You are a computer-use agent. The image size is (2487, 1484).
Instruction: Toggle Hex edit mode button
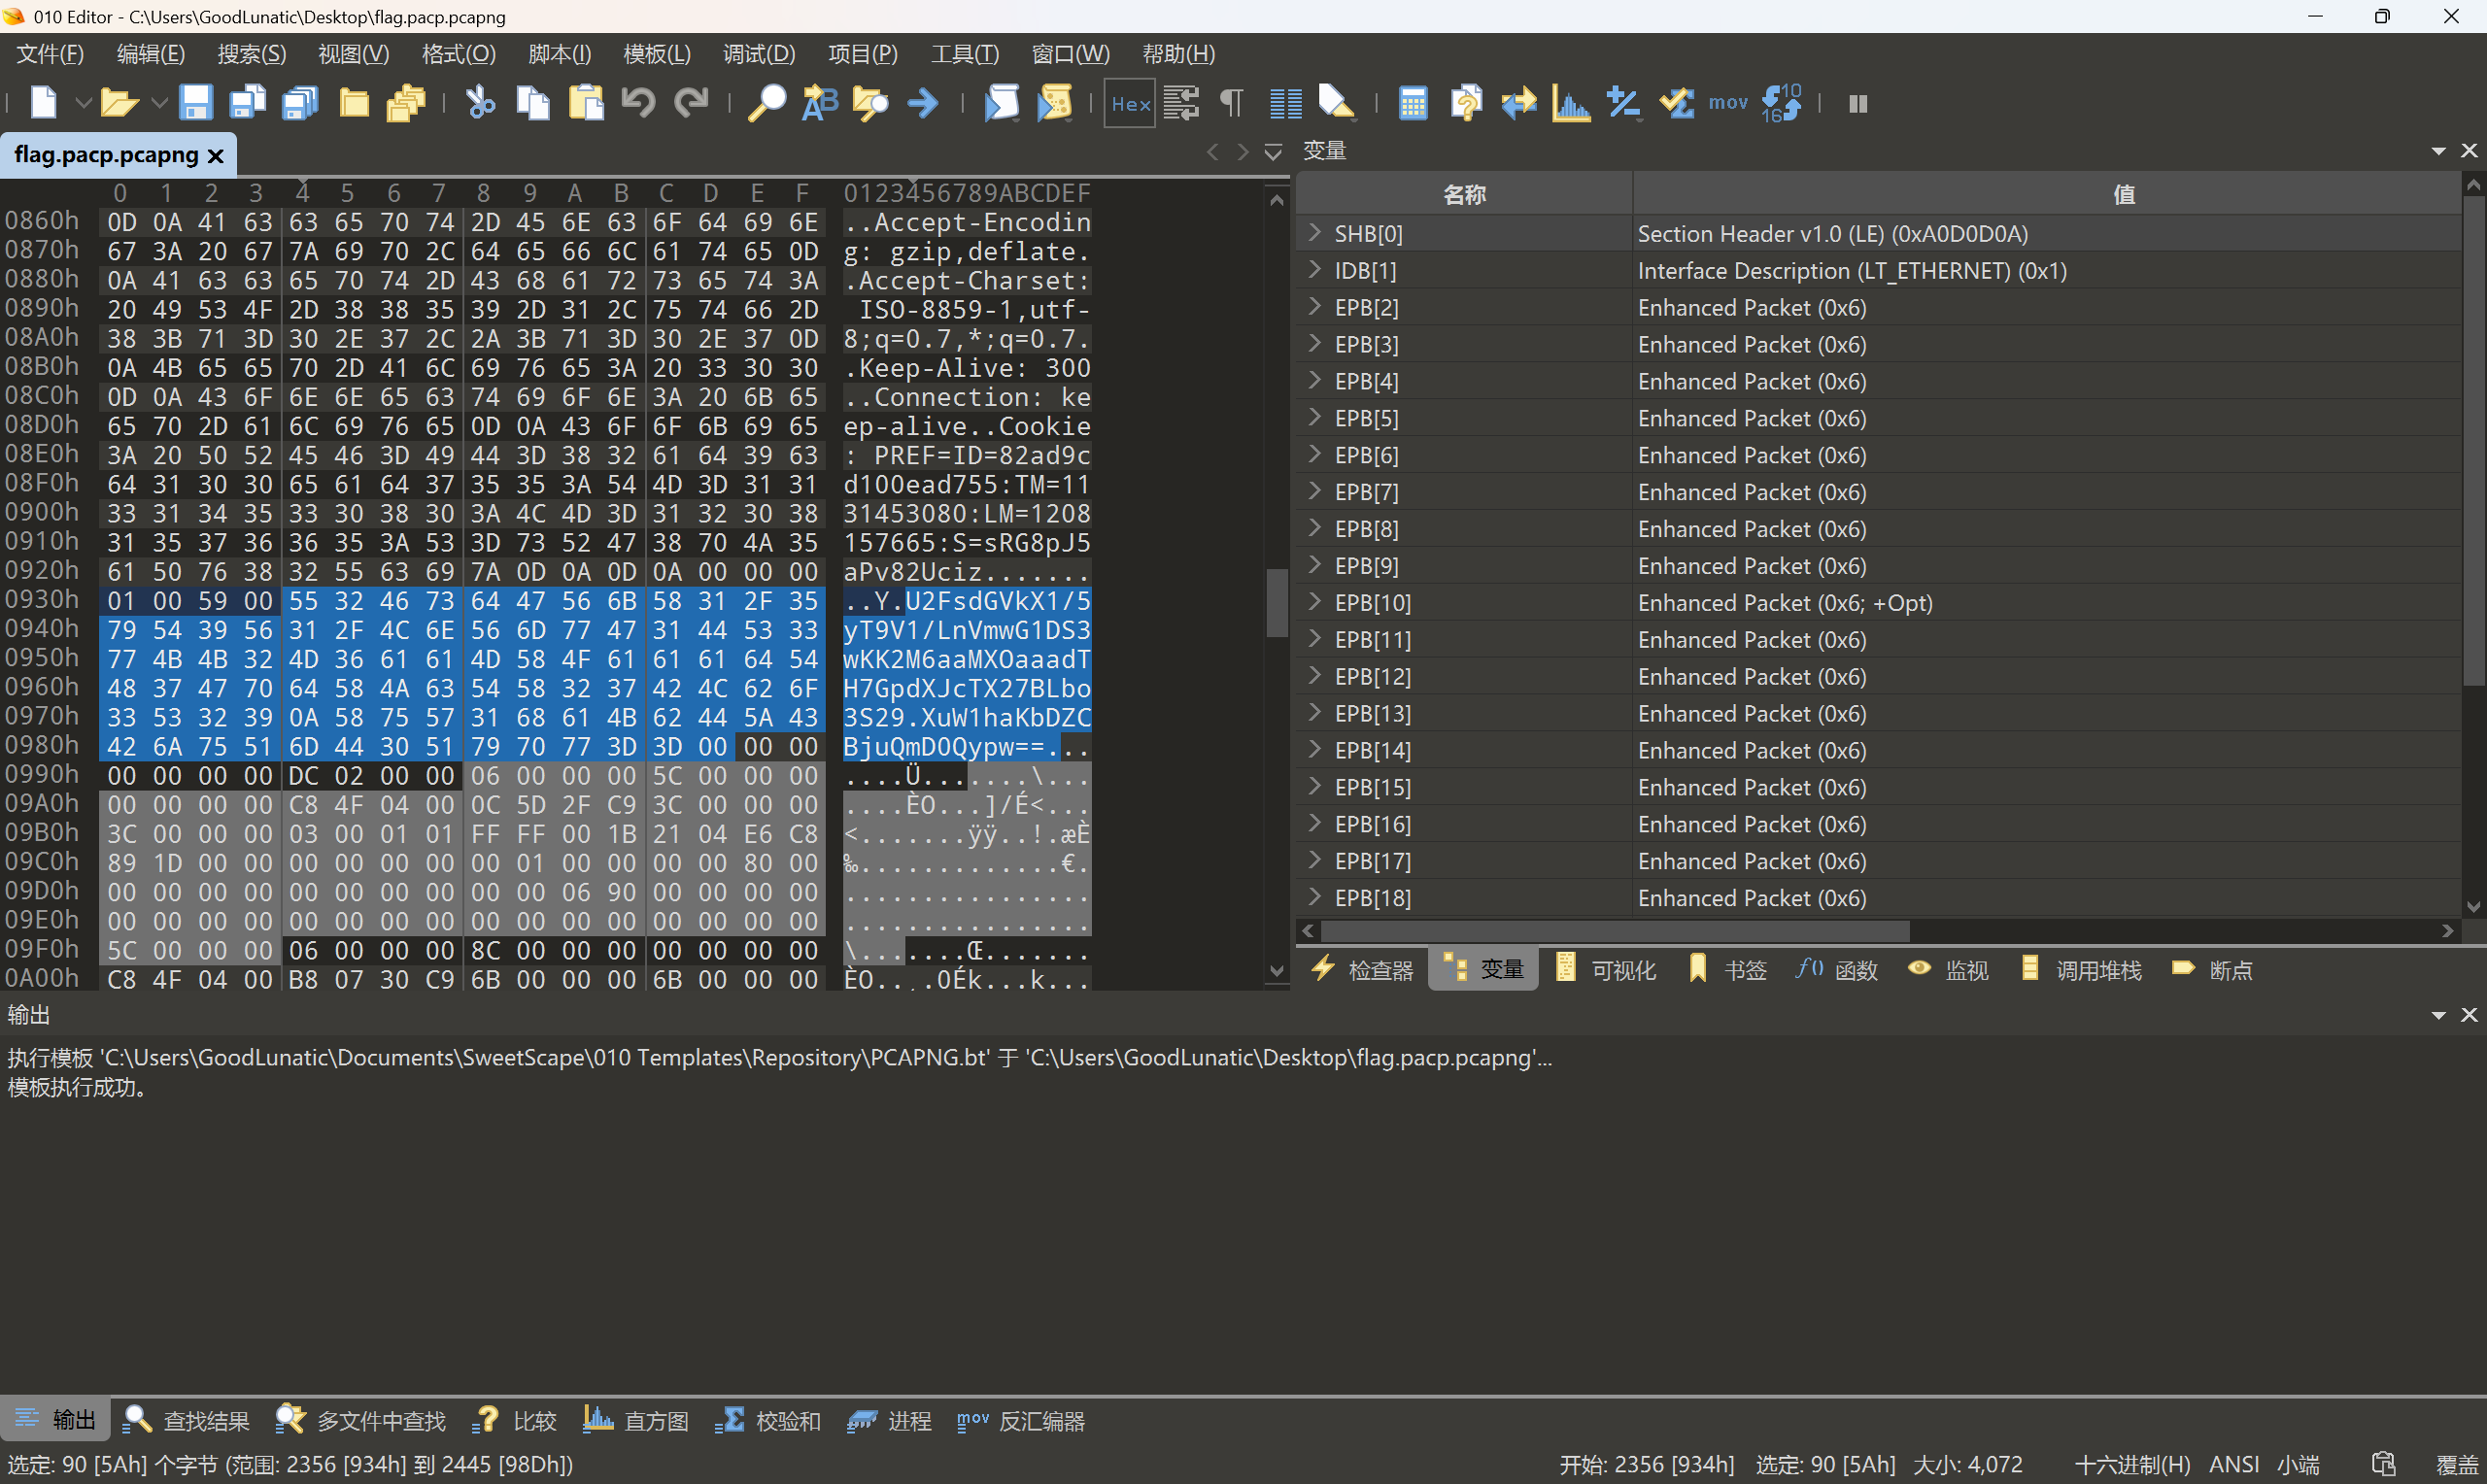point(1130,103)
